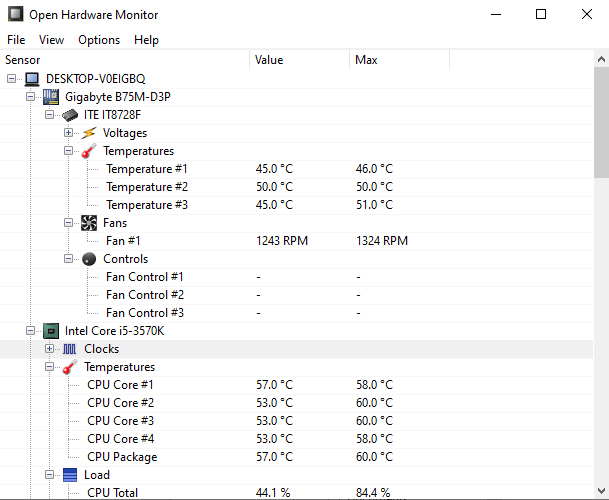Click the thermometer icon under Intel Core i5-3570K
The width and height of the screenshot is (609, 500).
point(70,367)
